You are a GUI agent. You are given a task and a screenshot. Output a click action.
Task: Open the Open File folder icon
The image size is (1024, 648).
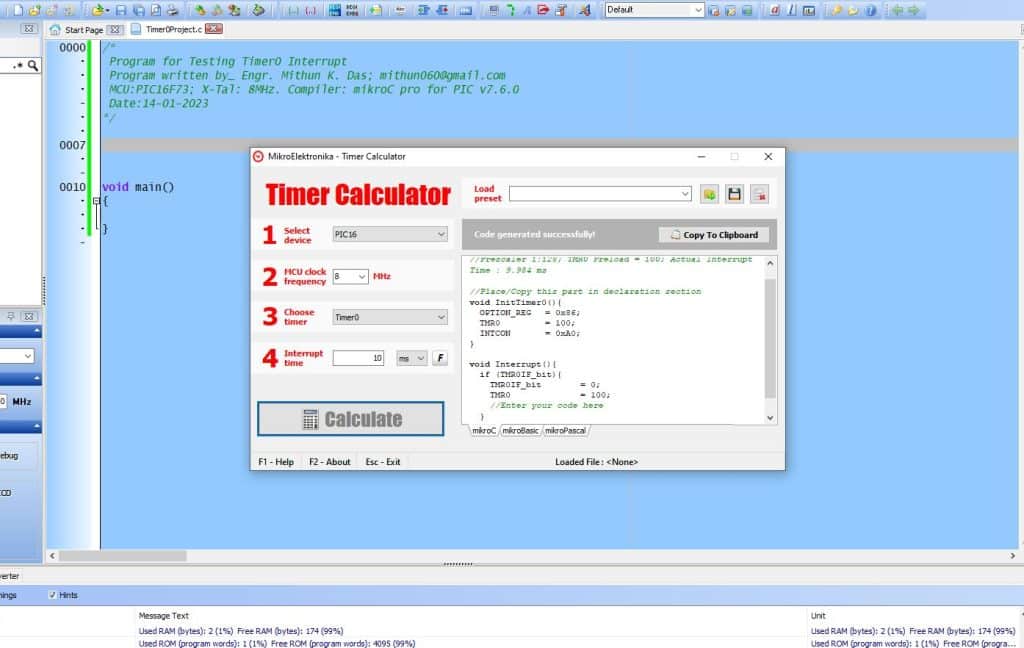pyautogui.click(x=97, y=10)
